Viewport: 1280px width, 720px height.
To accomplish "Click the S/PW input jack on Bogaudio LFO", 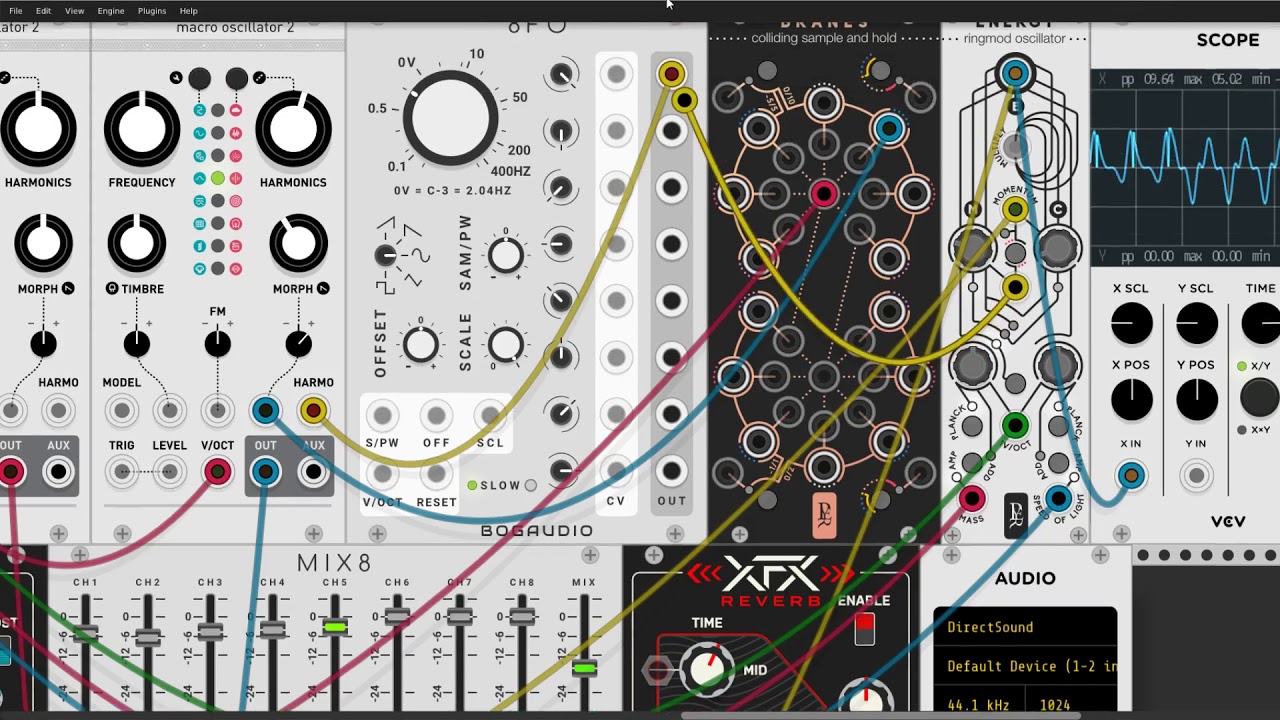I will [382, 415].
